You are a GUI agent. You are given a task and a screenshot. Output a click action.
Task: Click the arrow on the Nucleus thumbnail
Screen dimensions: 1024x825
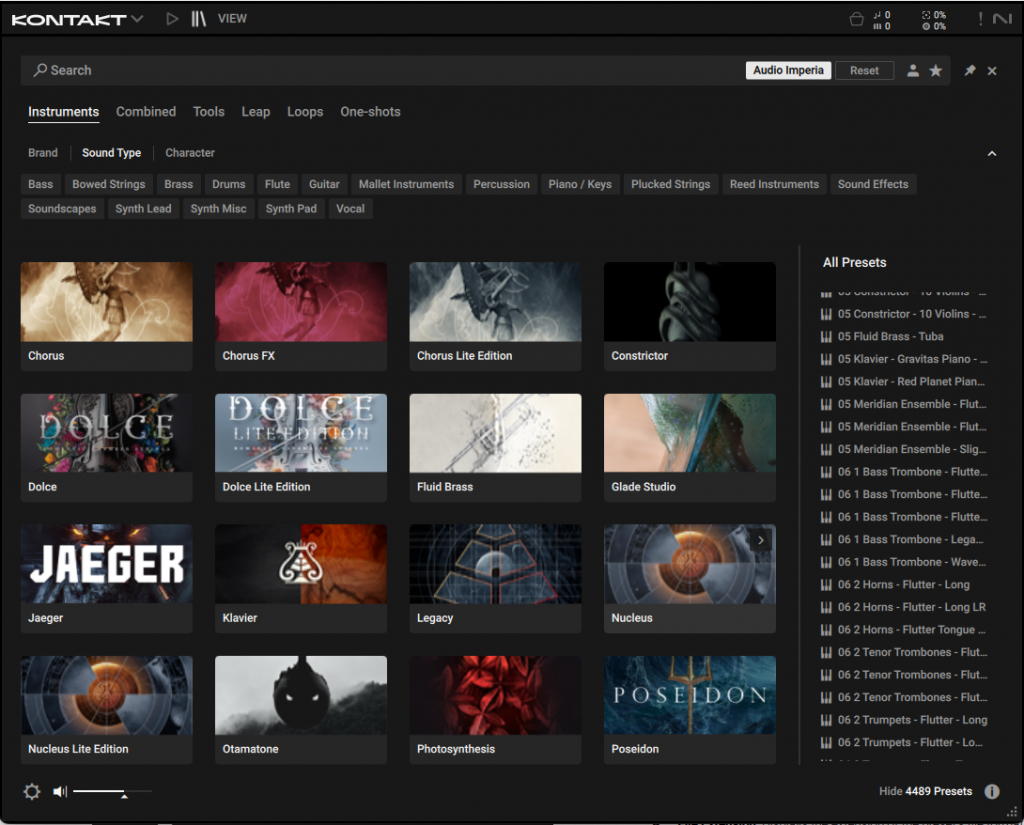click(761, 540)
